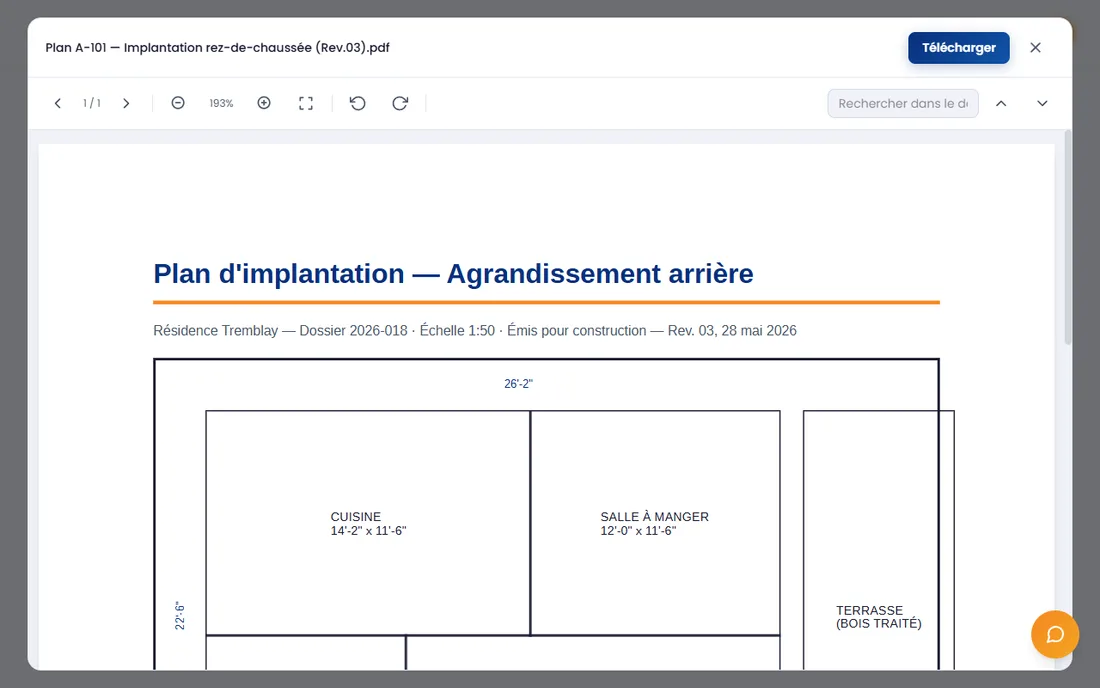Jump to previous search result arrow
This screenshot has width=1100, height=688.
click(x=1001, y=103)
